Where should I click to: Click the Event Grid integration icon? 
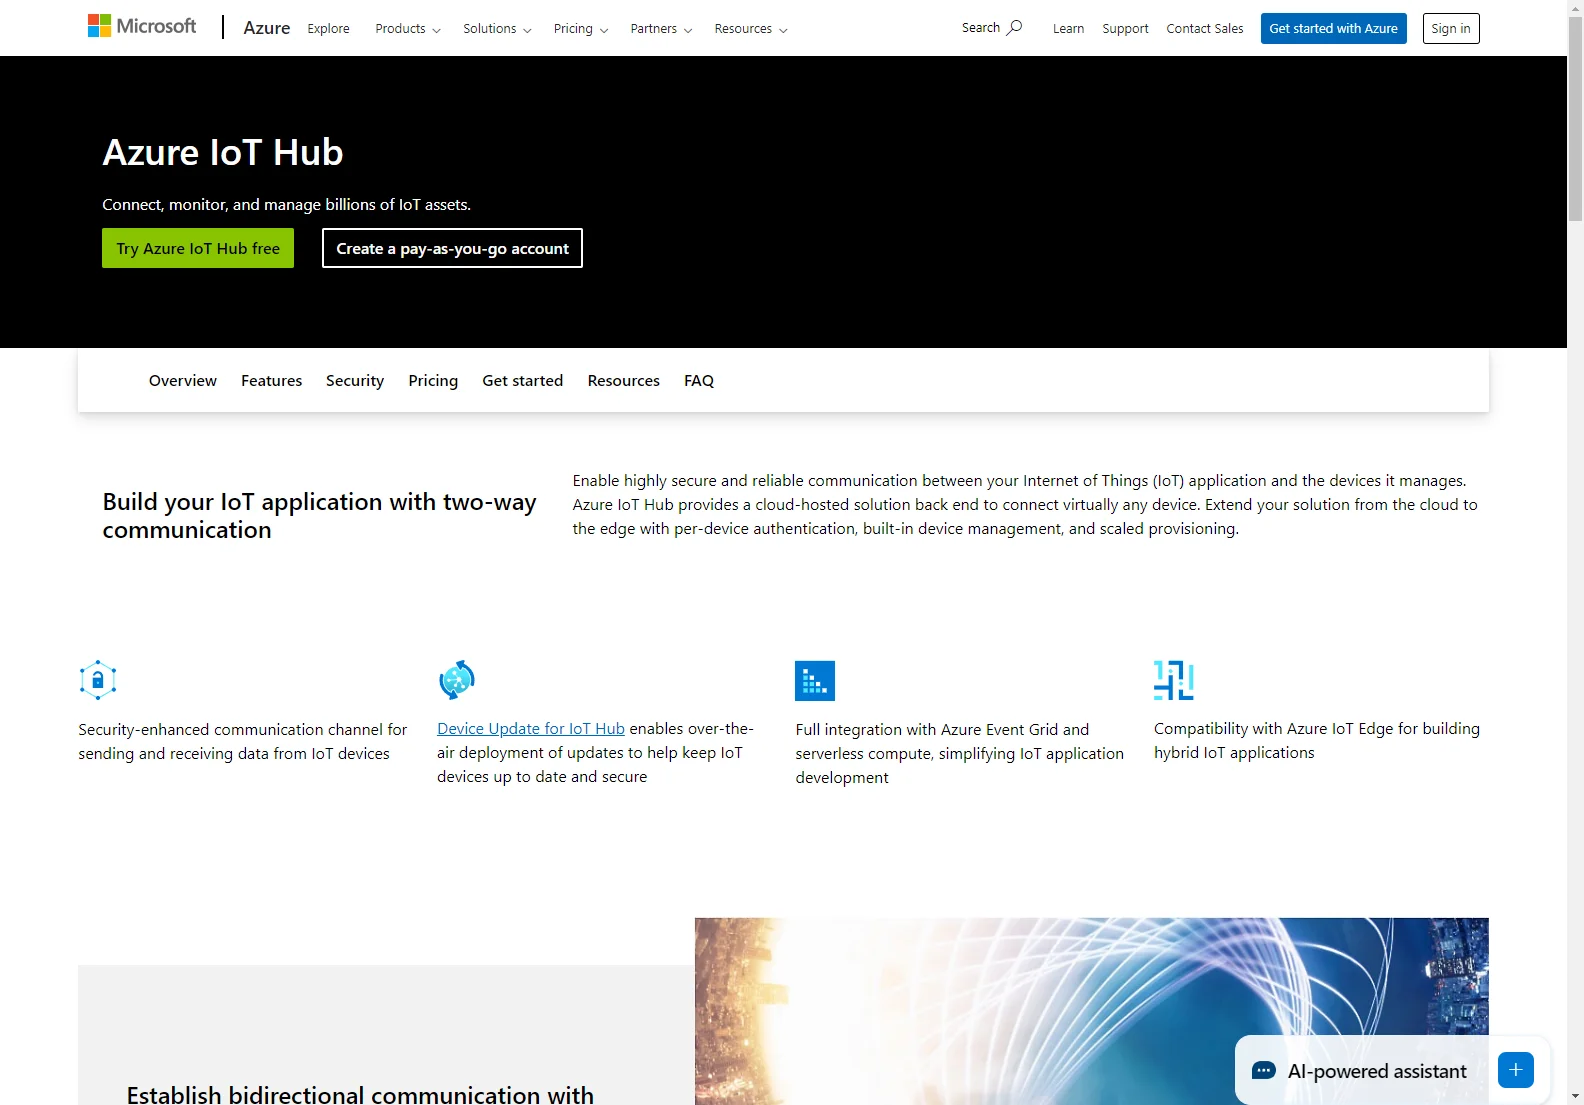click(x=815, y=681)
